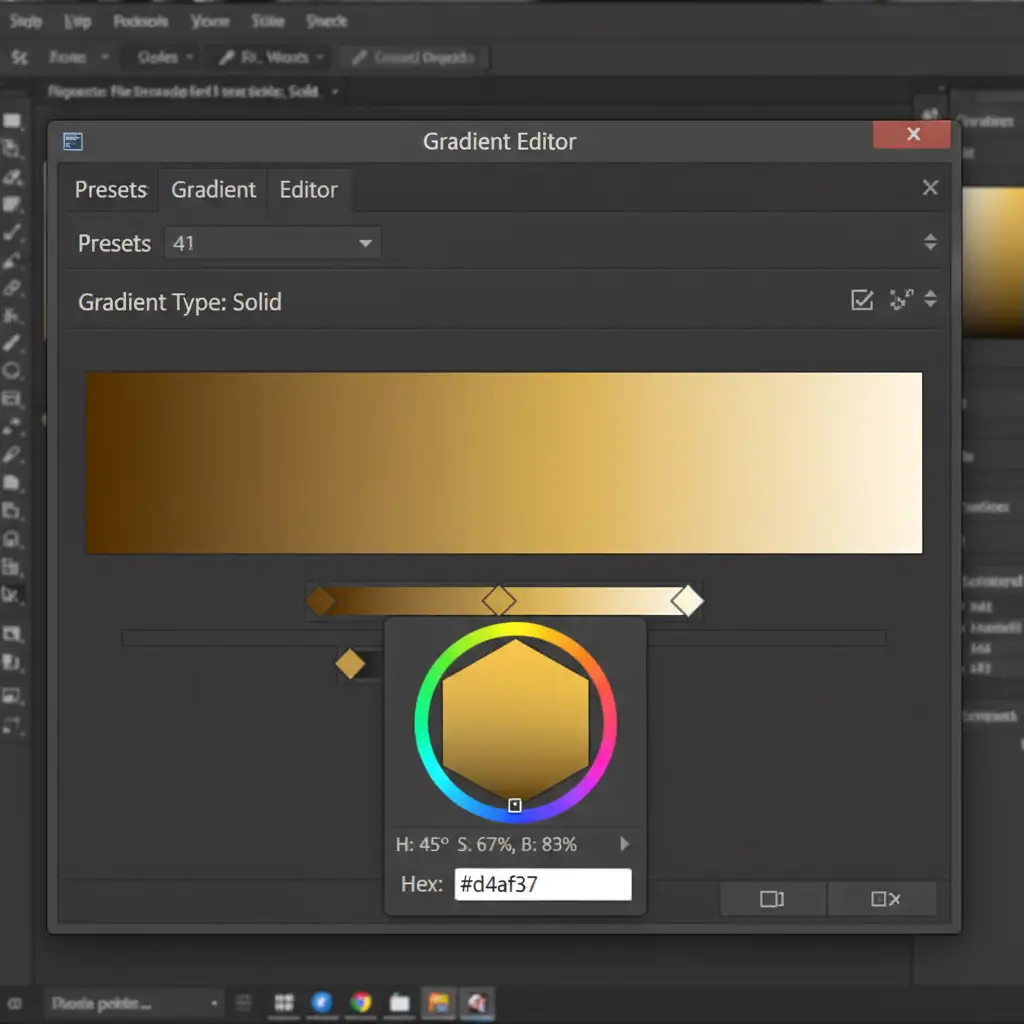Click the scatter-points icon next to the checkbox
Image resolution: width=1024 pixels, height=1024 pixels.
click(x=900, y=299)
